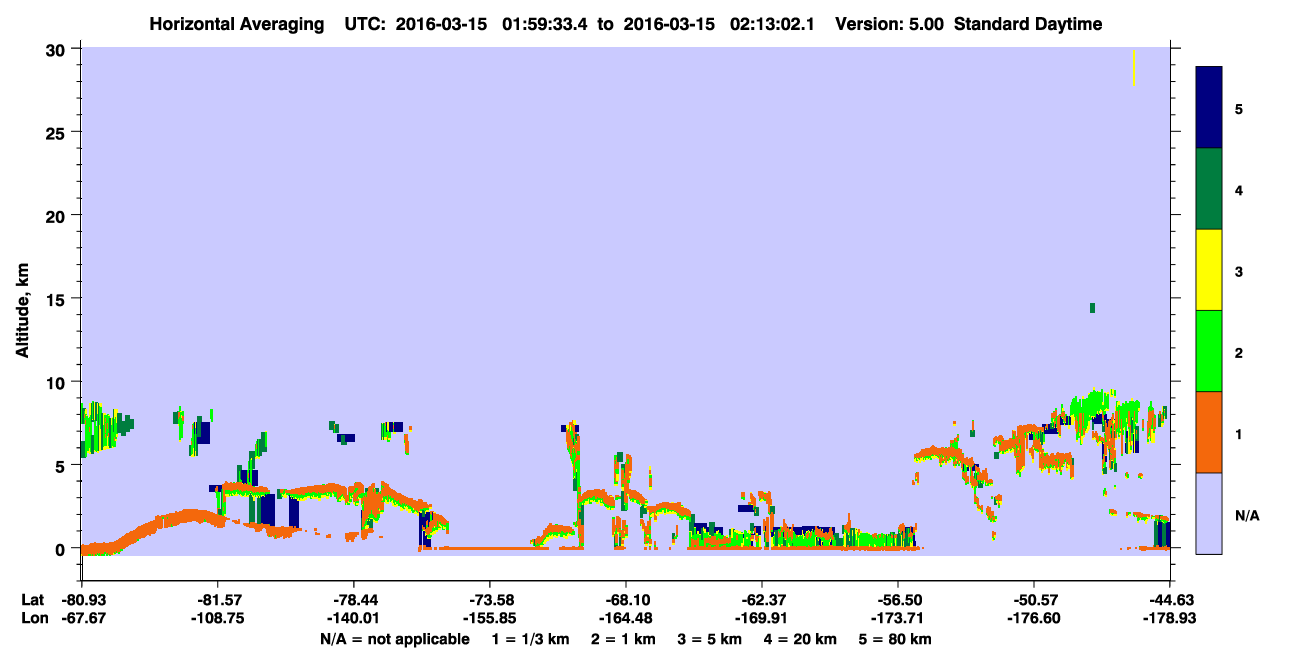Viewport: 1300px width, 667px height.
Task: Click the latitude value -56.50
Action: 898,599
